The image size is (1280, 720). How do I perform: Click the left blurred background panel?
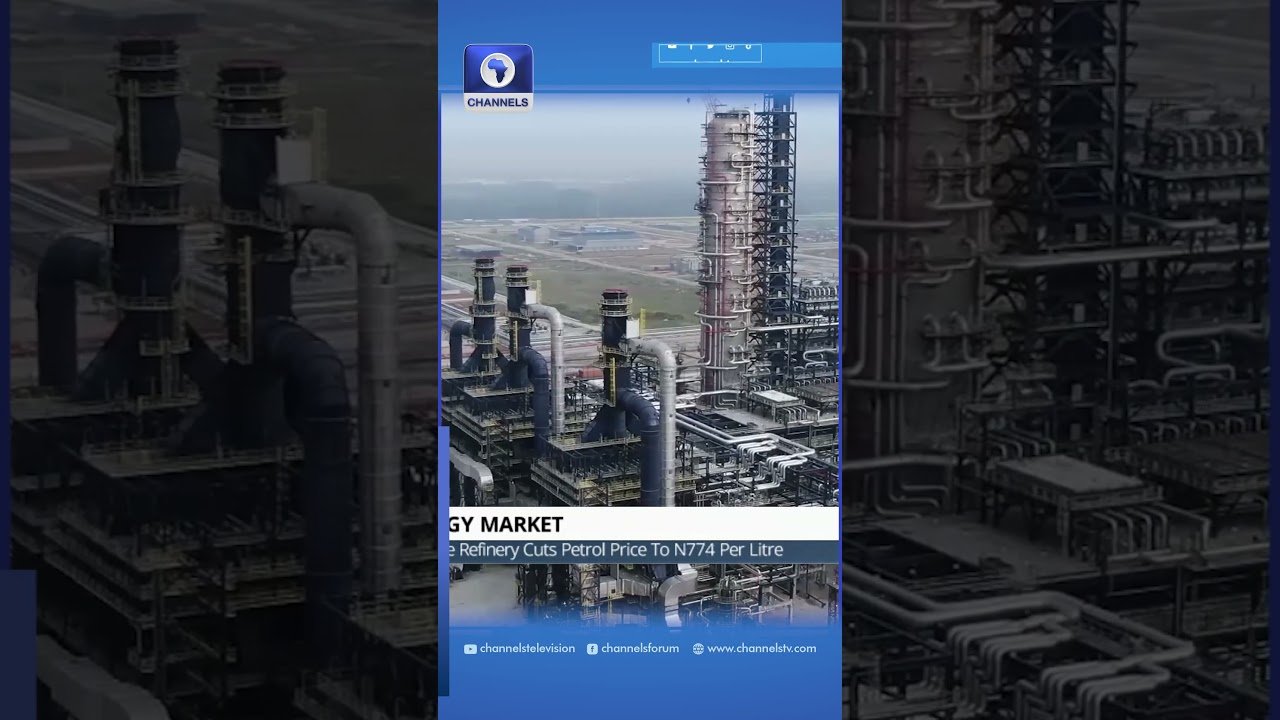pyautogui.click(x=220, y=360)
